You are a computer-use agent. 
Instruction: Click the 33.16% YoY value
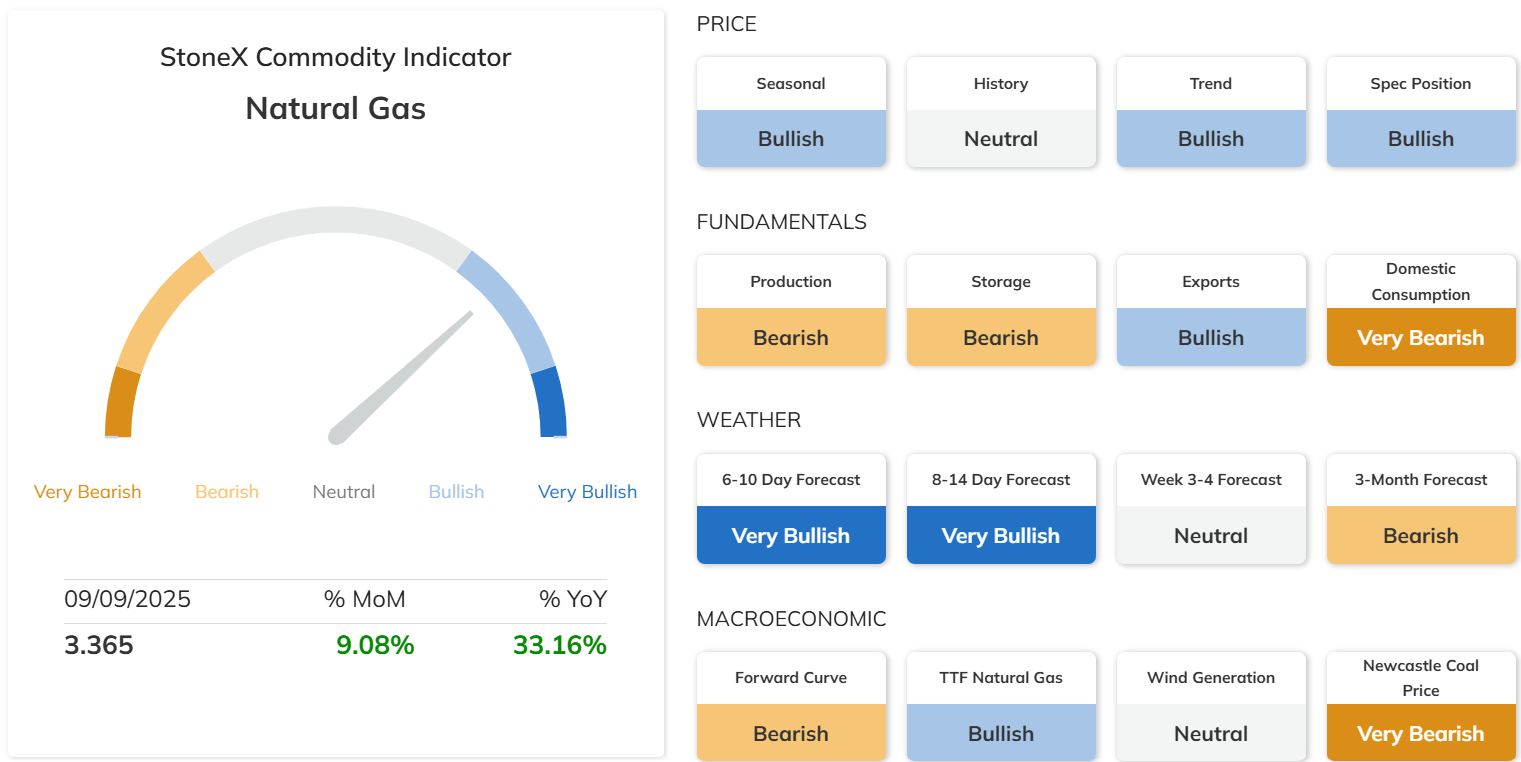(x=560, y=645)
